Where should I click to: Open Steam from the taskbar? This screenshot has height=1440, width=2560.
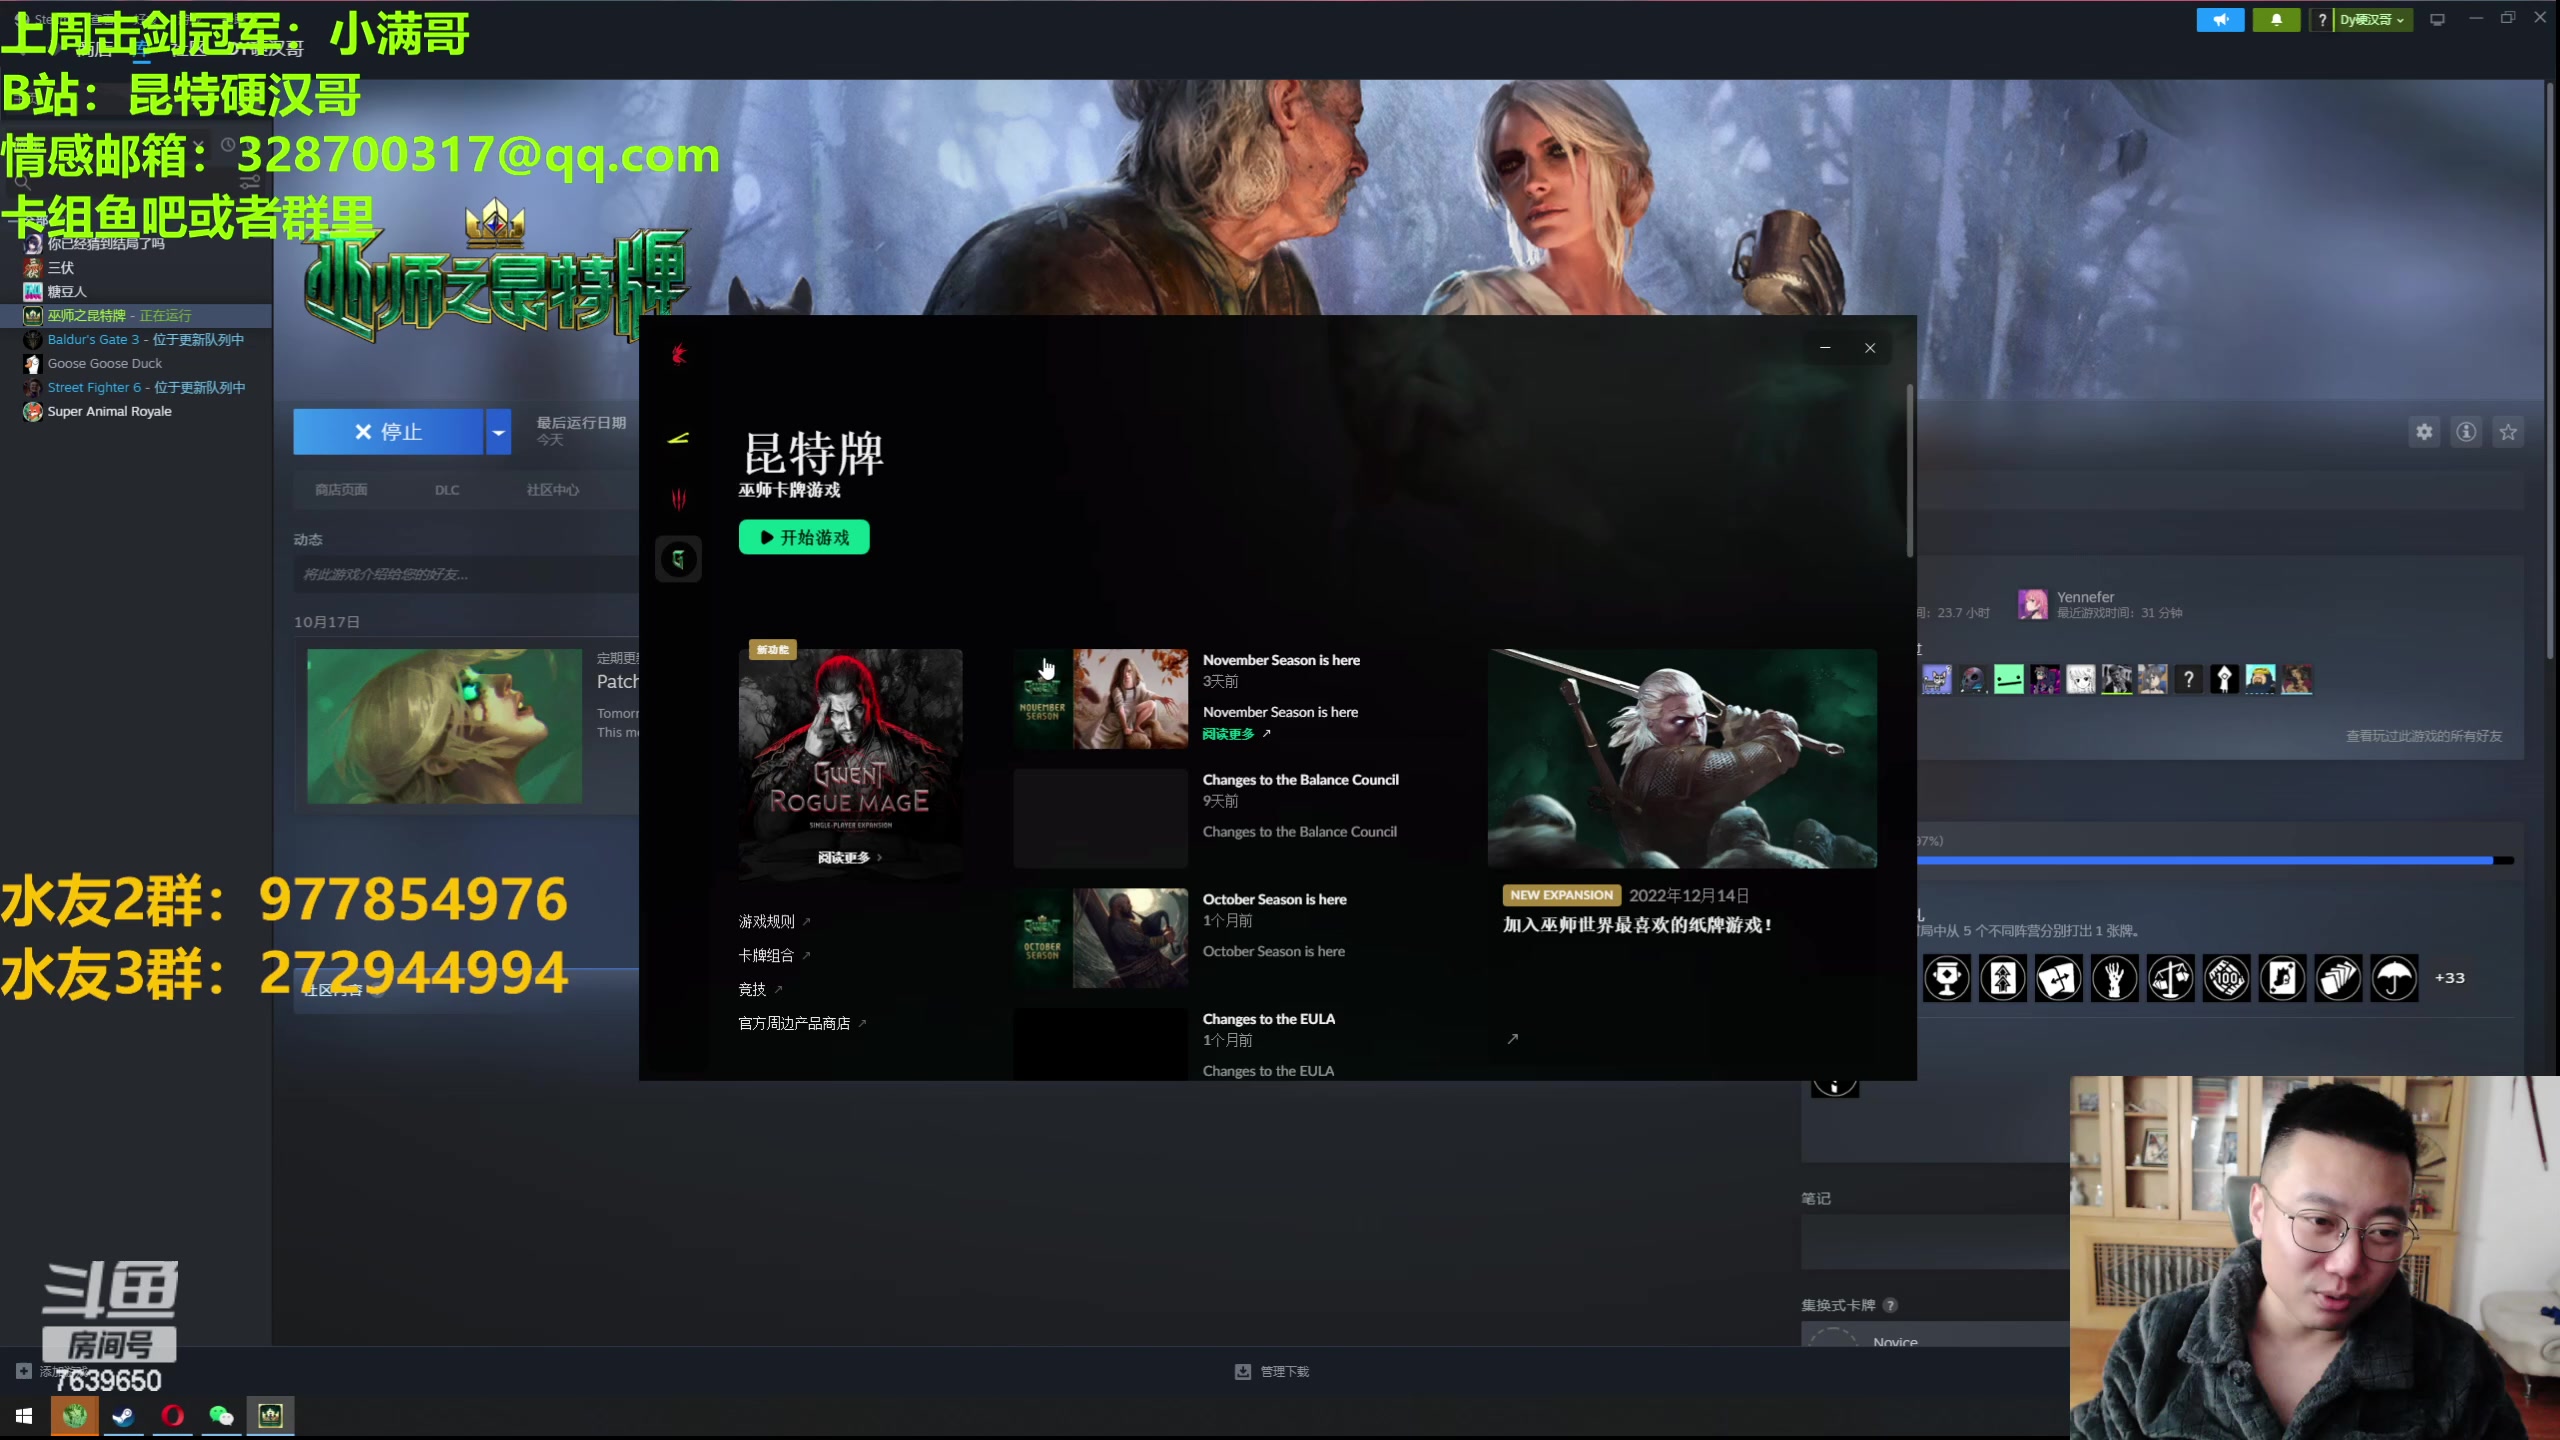123,1416
